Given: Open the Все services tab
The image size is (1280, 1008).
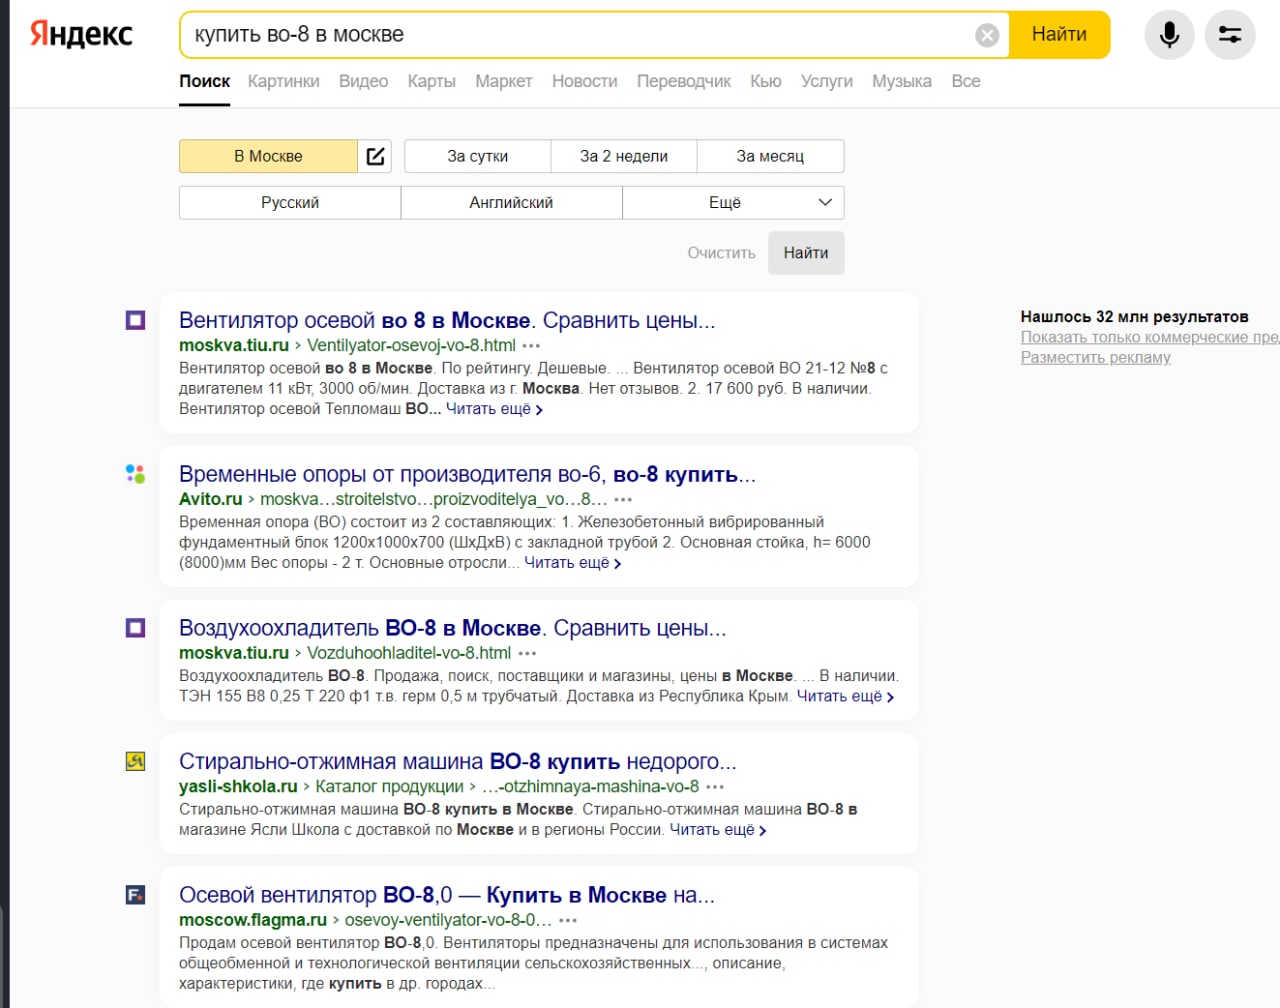Looking at the screenshot, I should tap(966, 81).
